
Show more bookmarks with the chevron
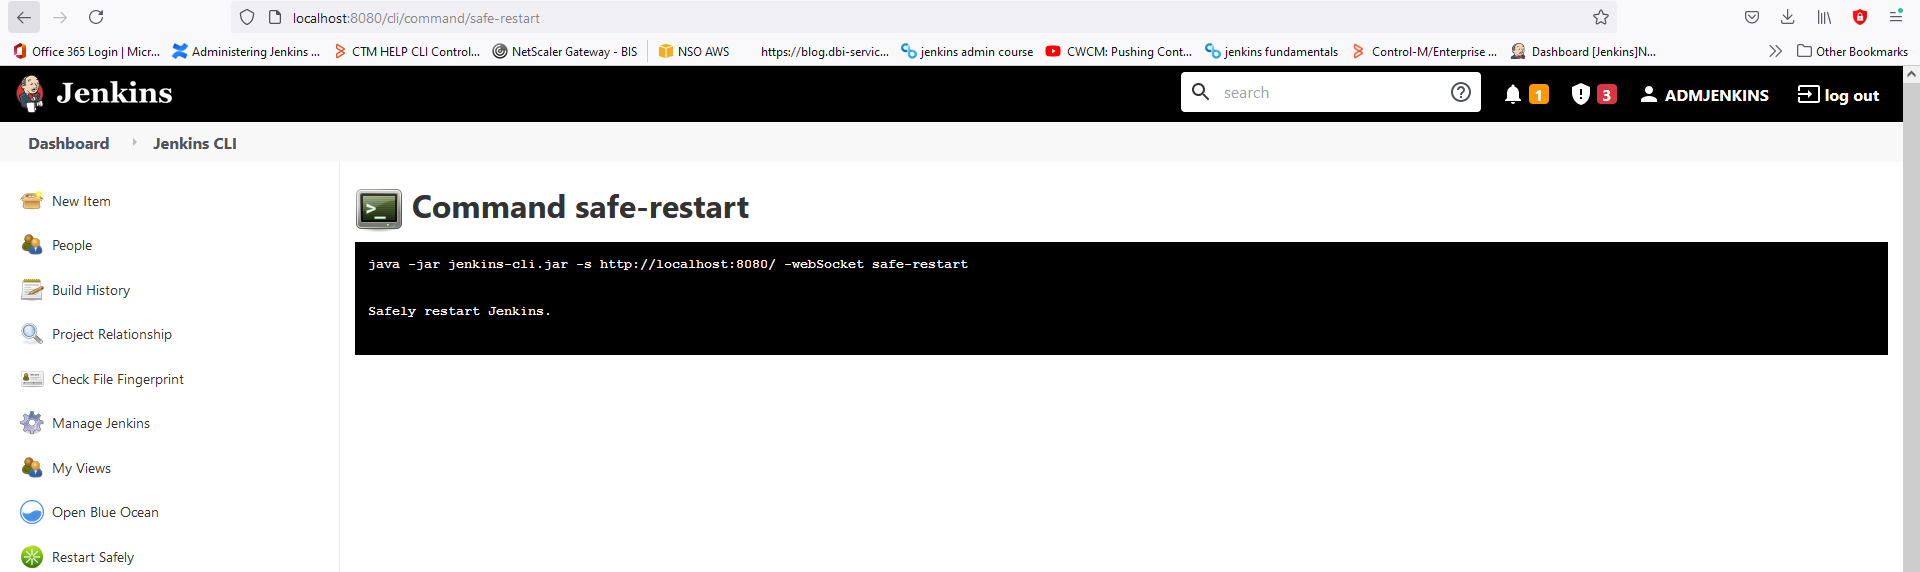pos(1775,51)
